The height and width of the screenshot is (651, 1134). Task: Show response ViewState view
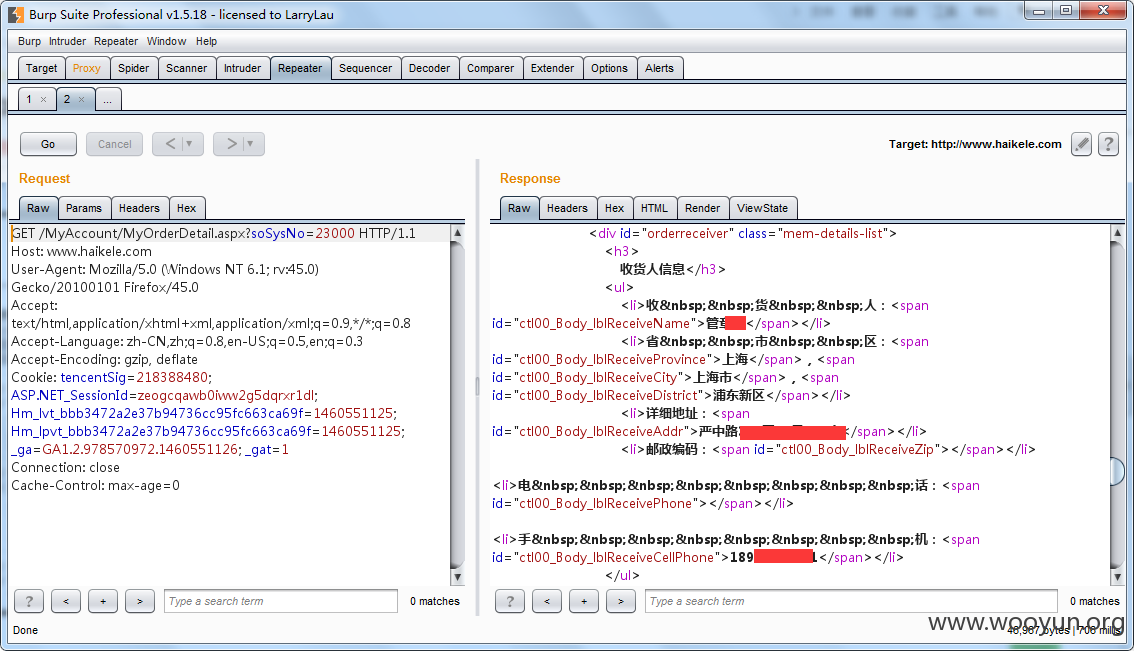click(762, 208)
